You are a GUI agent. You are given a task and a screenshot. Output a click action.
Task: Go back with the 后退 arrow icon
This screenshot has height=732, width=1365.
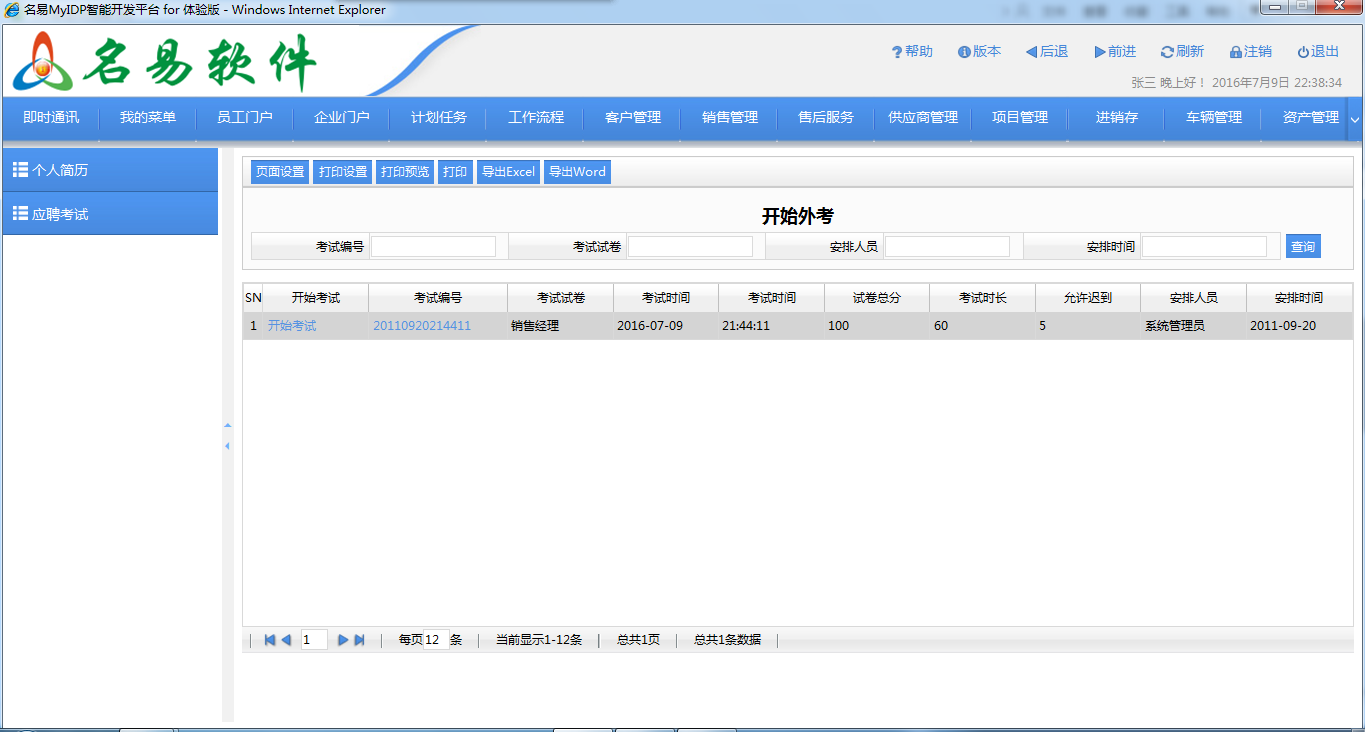point(1031,52)
